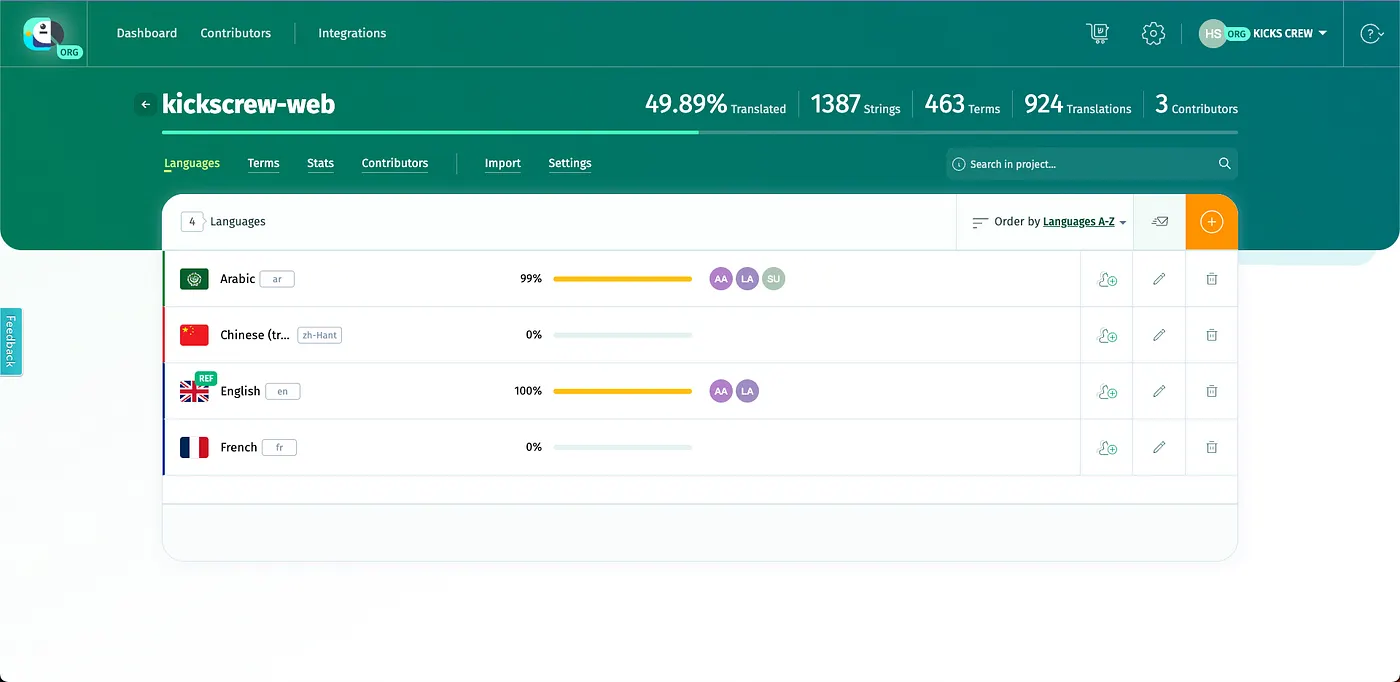
Task: Click the 463 Terms statistic
Action: coord(962,104)
